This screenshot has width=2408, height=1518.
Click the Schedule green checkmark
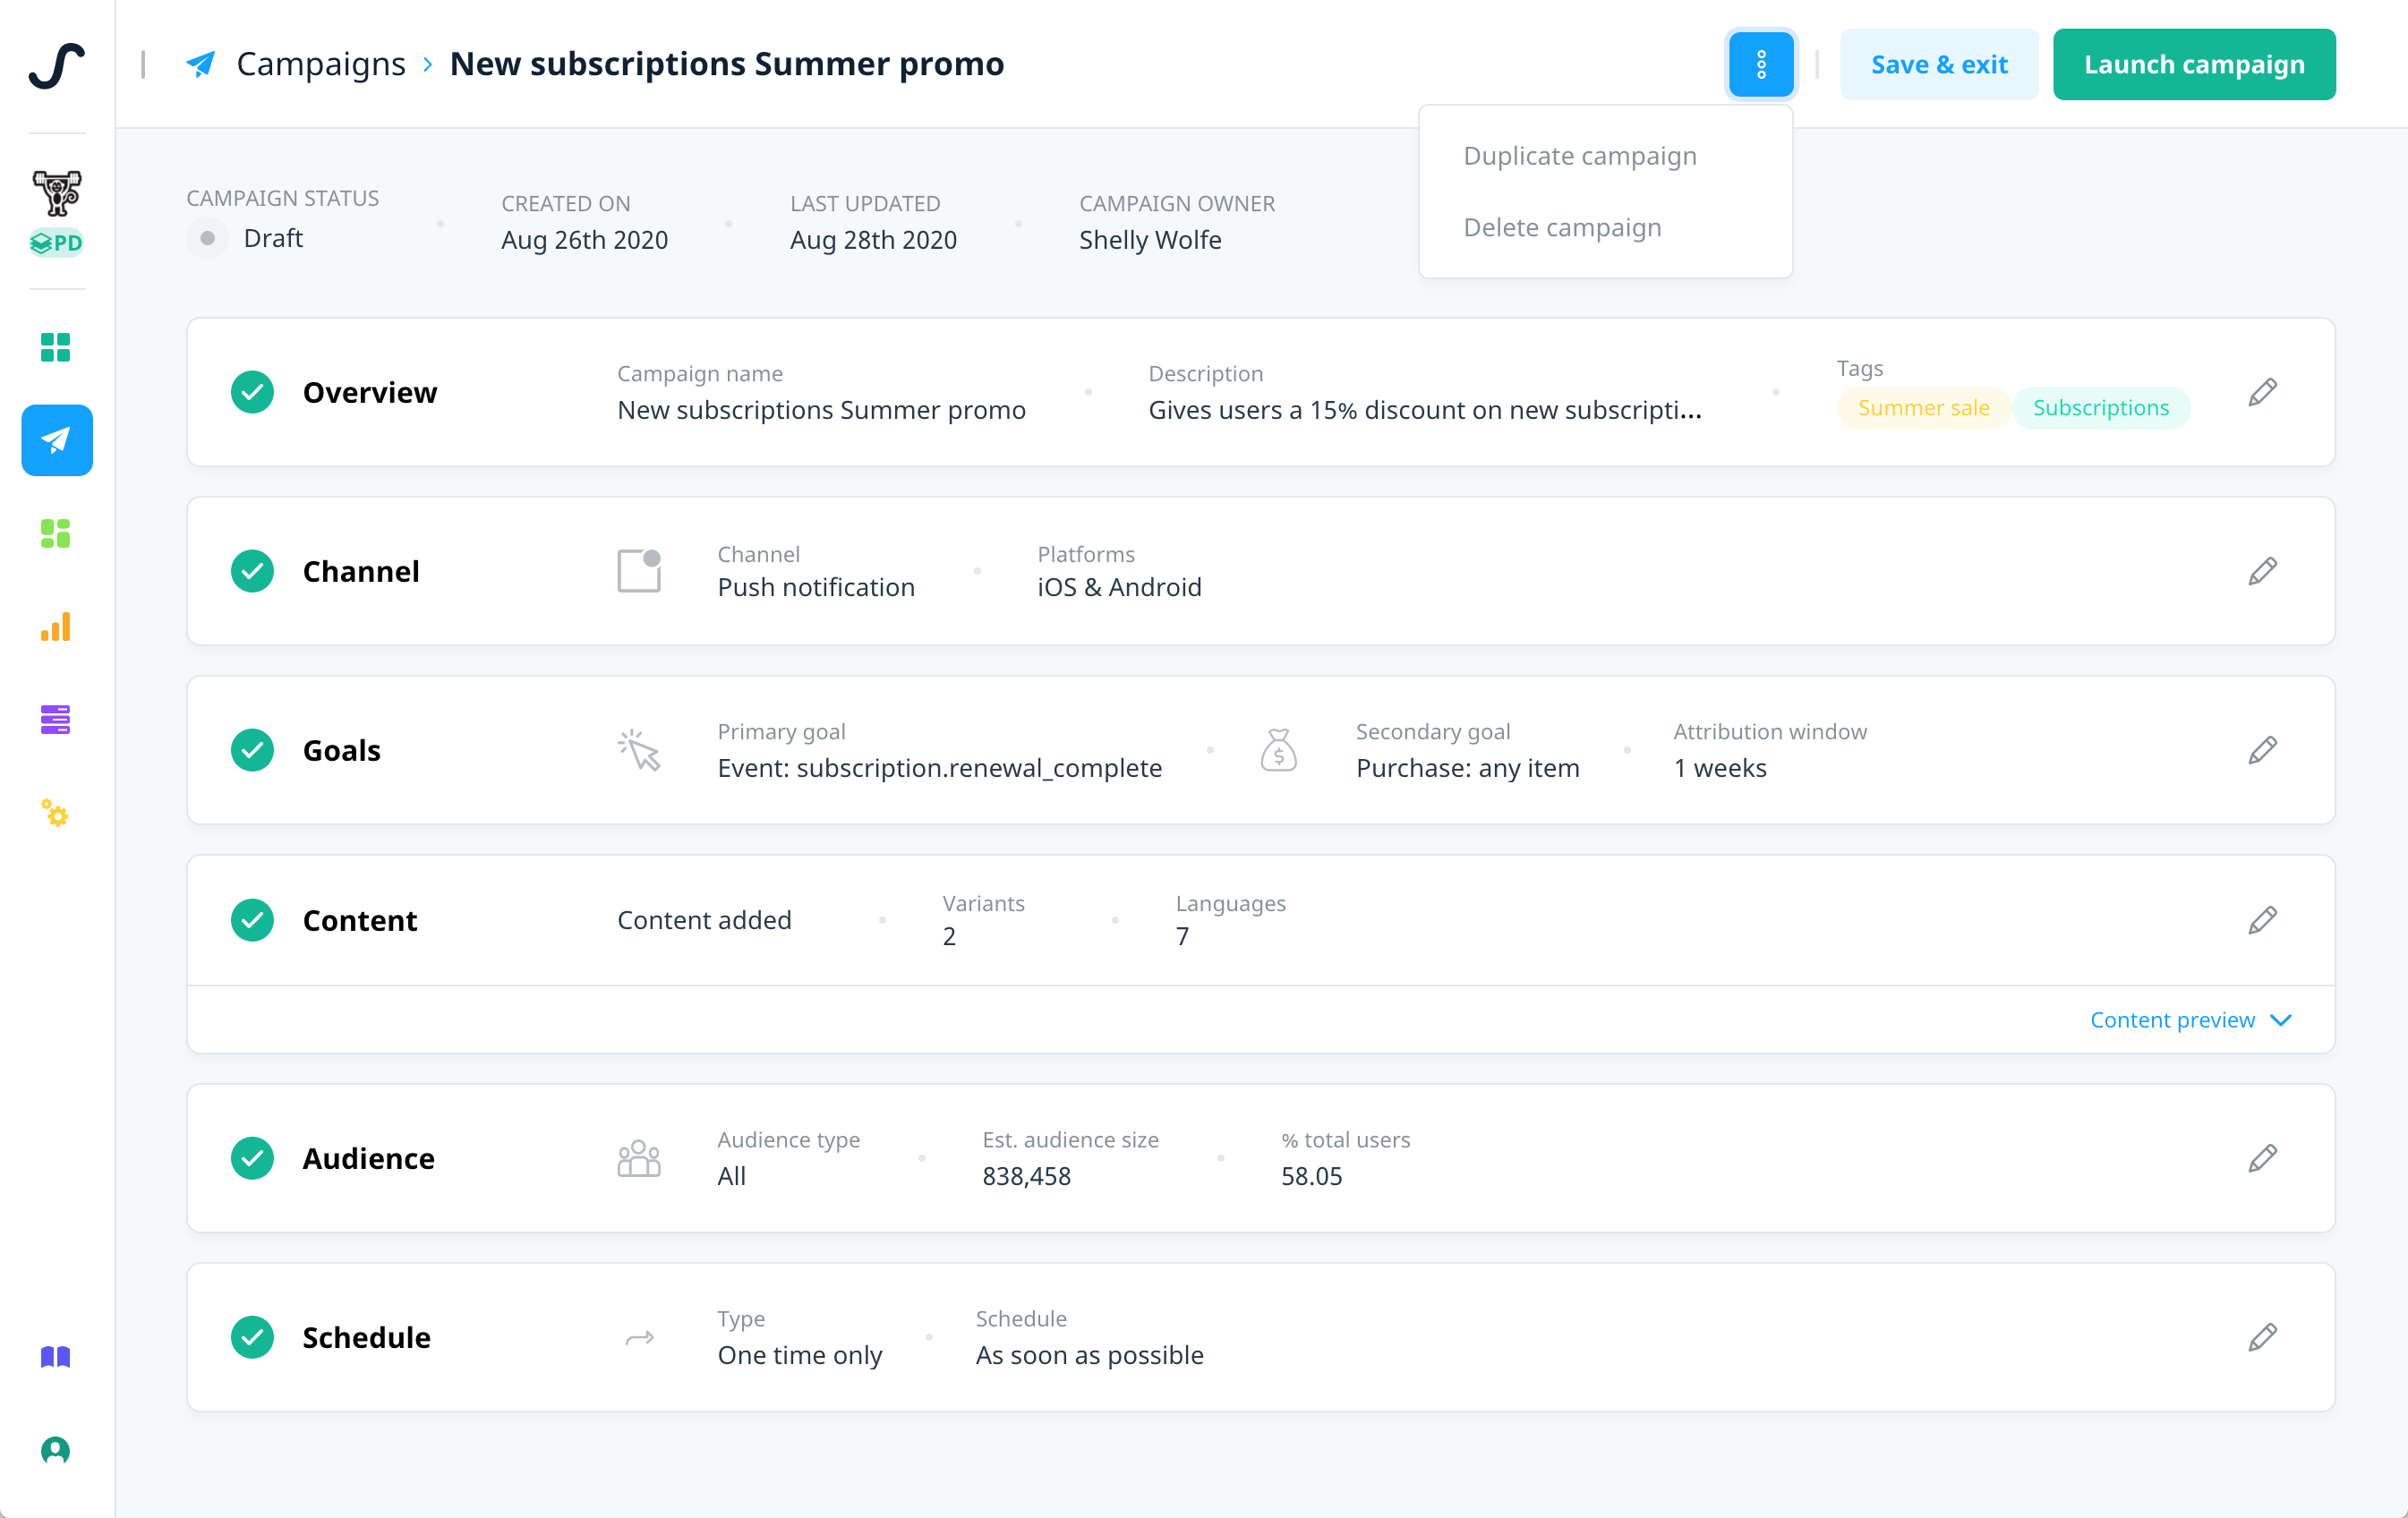(252, 1337)
